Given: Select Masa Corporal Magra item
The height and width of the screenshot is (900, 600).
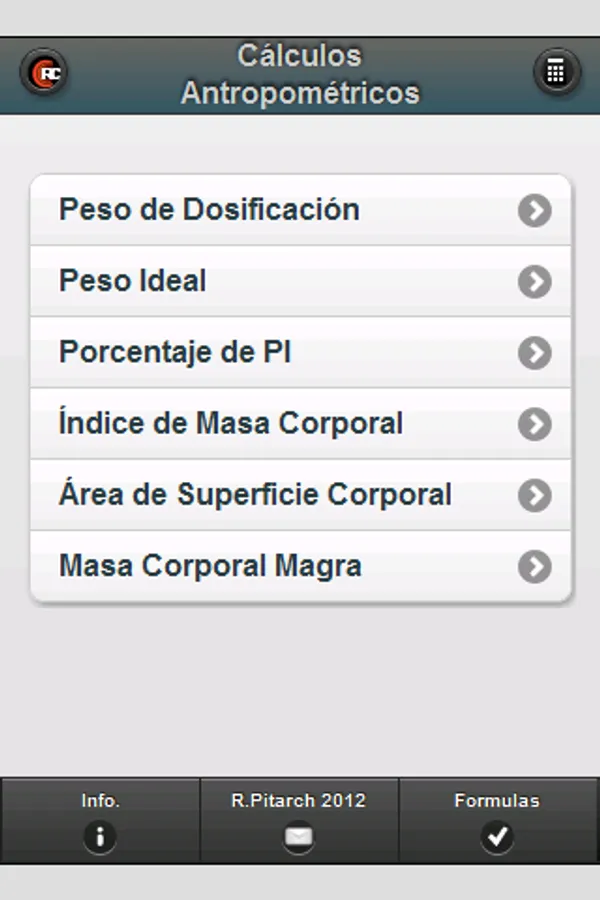Looking at the screenshot, I should coord(210,567).
